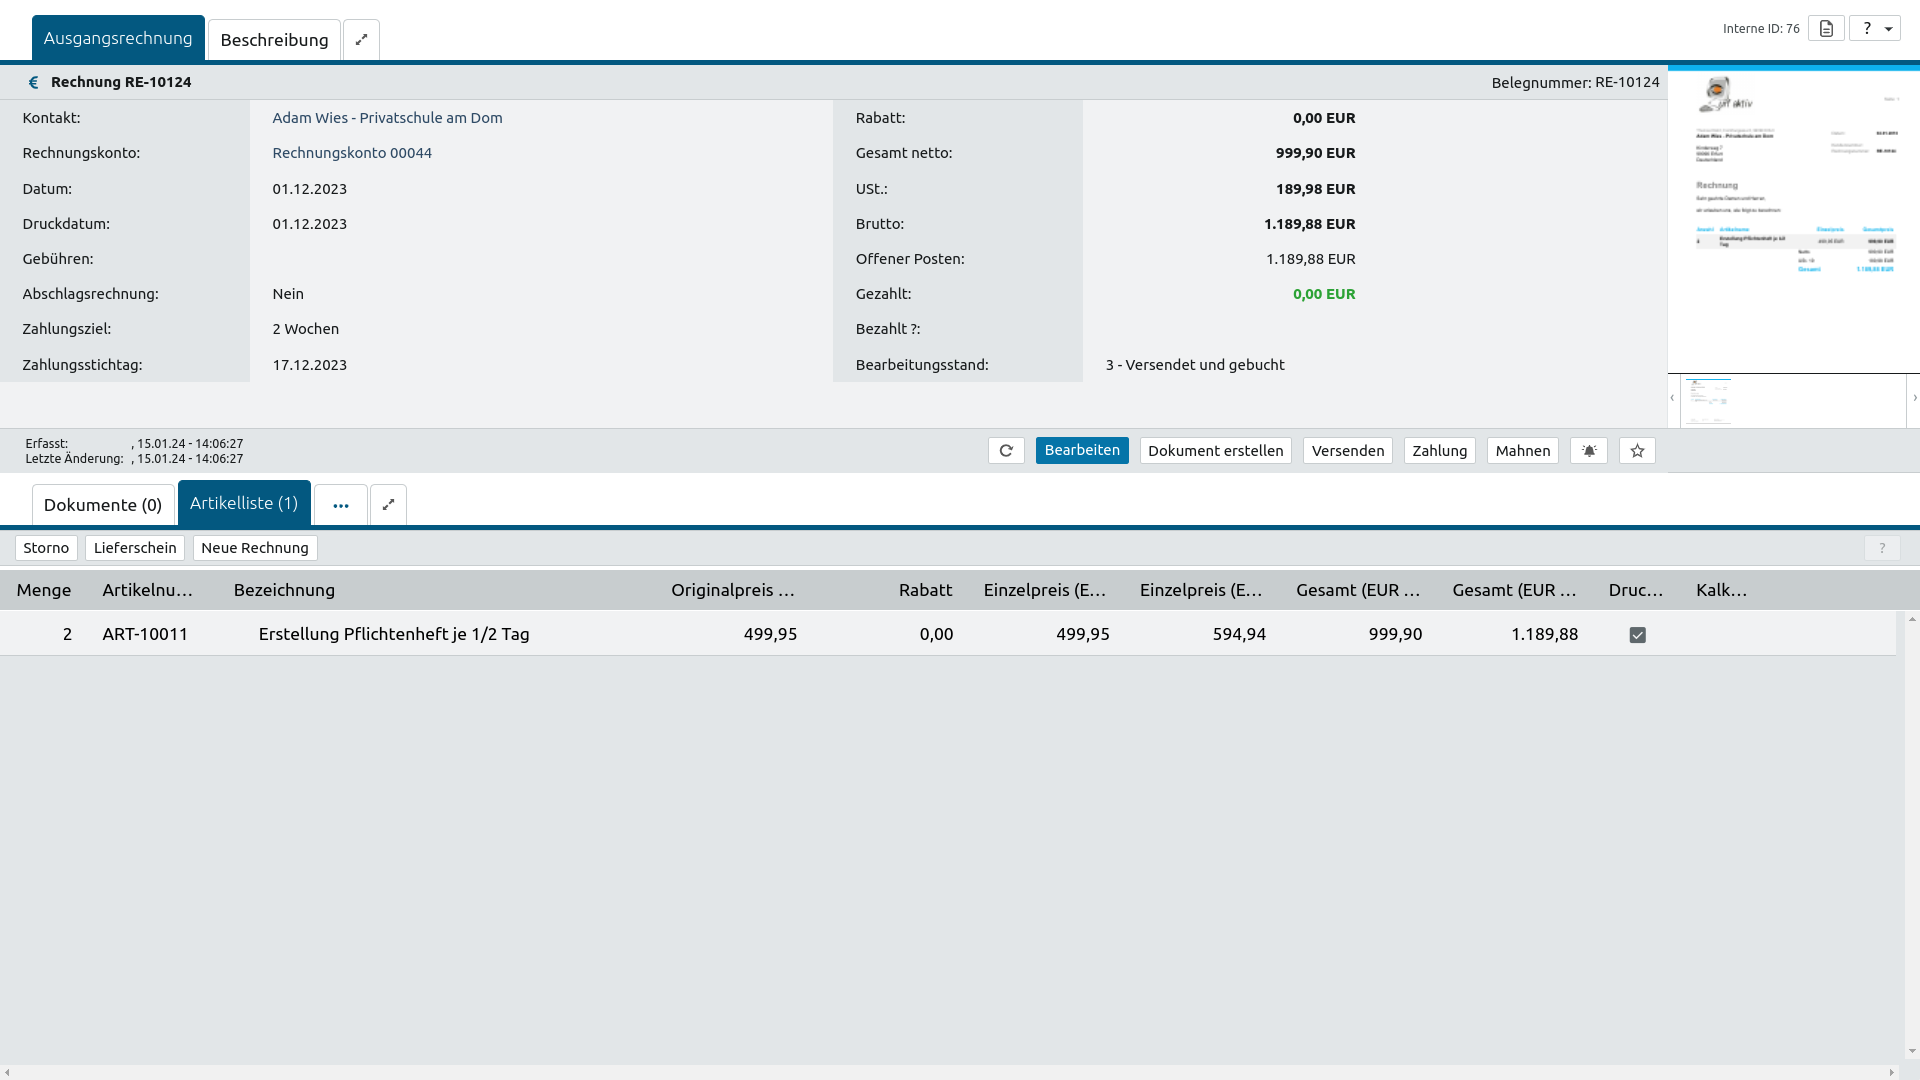
Task: Open the question mark dropdown menu
Action: pos(1875,28)
